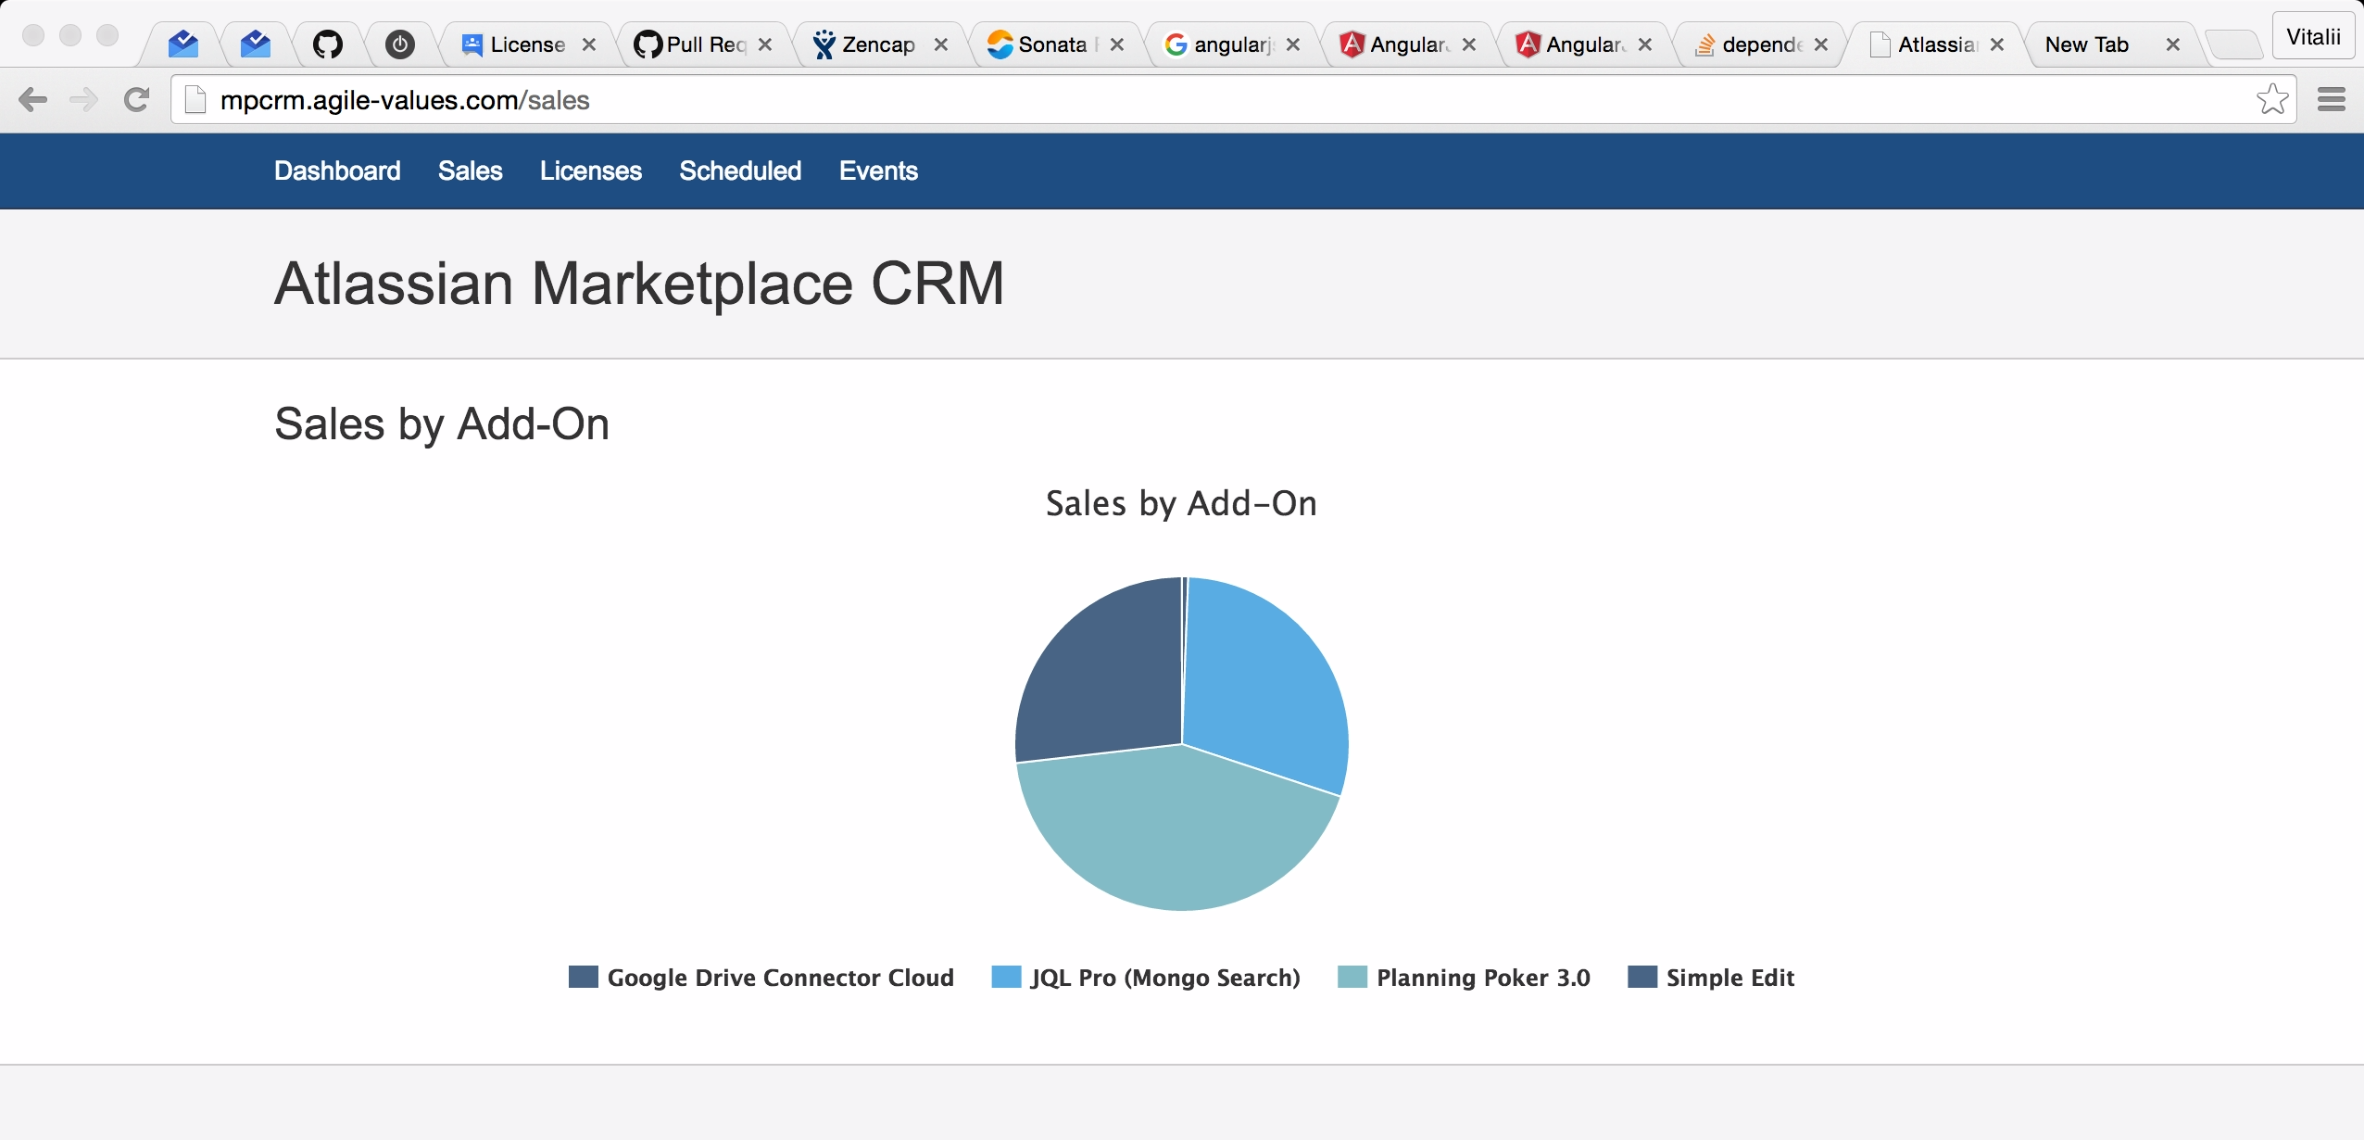Open Chrome hamburger menu icon
The height and width of the screenshot is (1140, 2364).
pos(2331,100)
